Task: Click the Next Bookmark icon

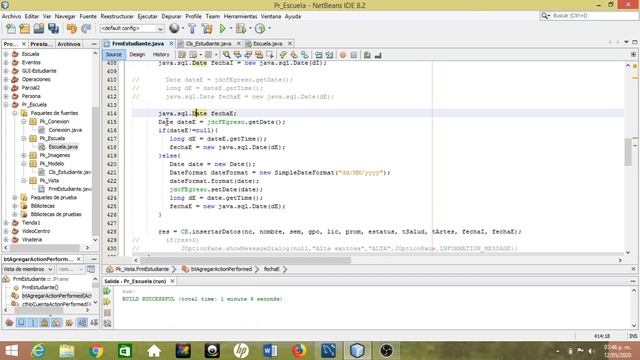Action: (x=293, y=55)
